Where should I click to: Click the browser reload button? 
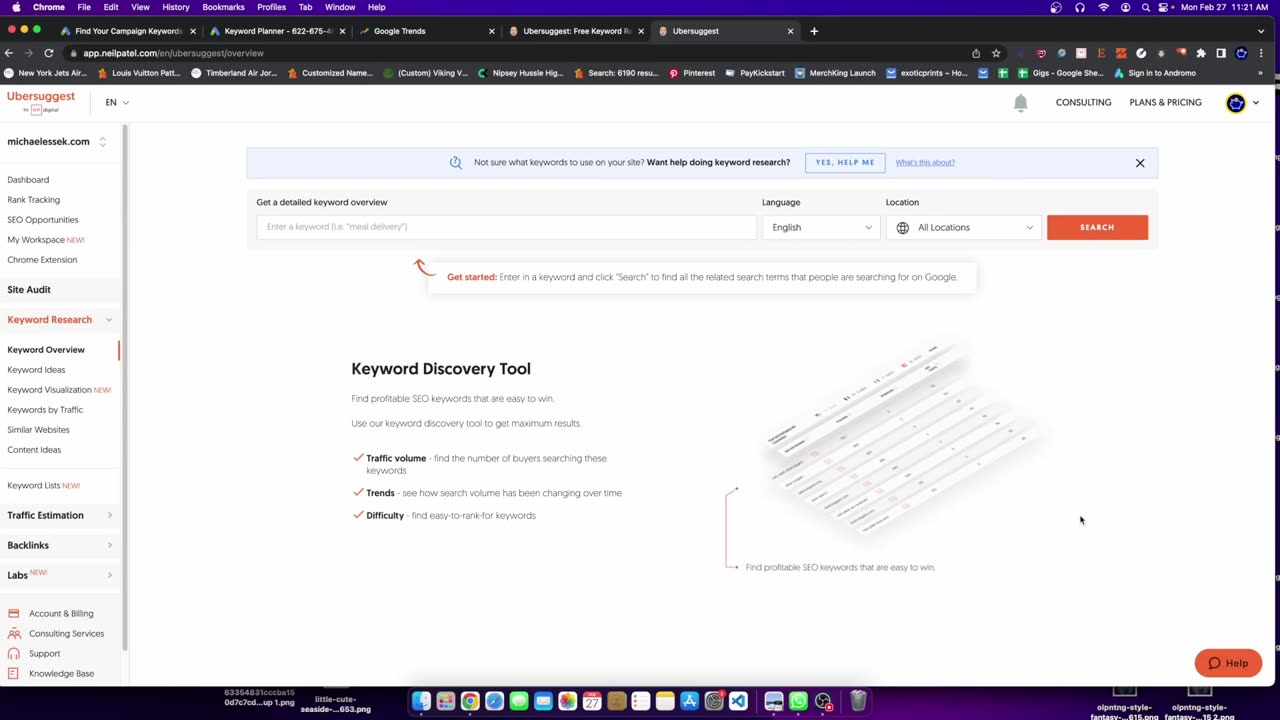click(48, 53)
